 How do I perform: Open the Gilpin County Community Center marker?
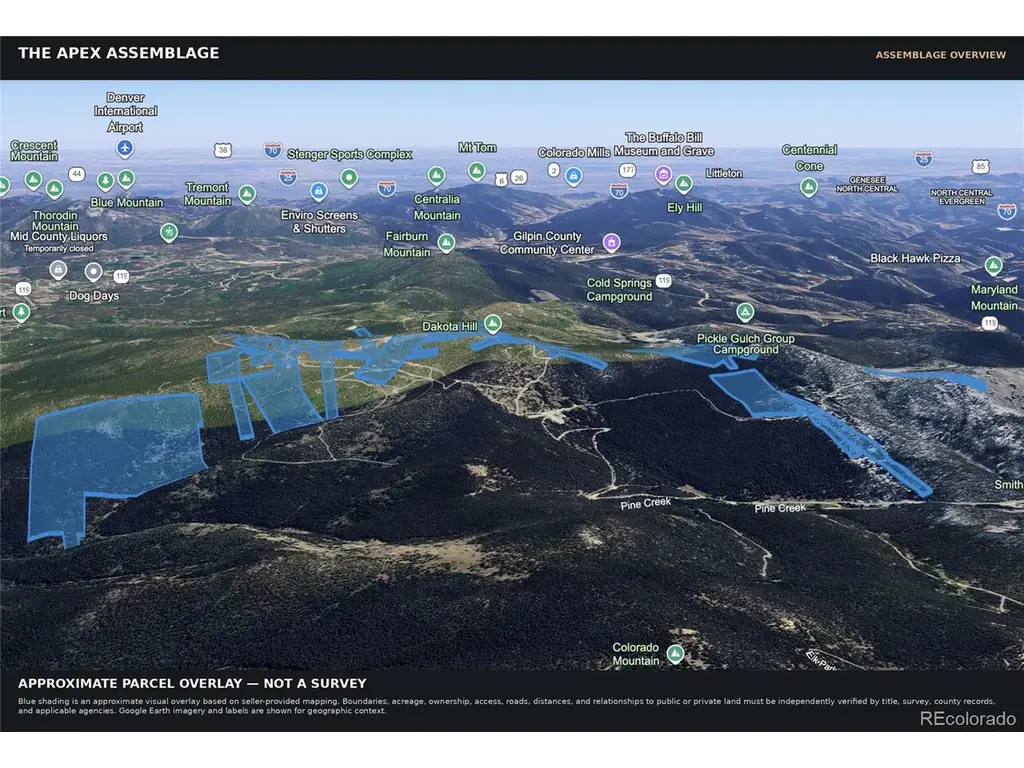point(611,243)
